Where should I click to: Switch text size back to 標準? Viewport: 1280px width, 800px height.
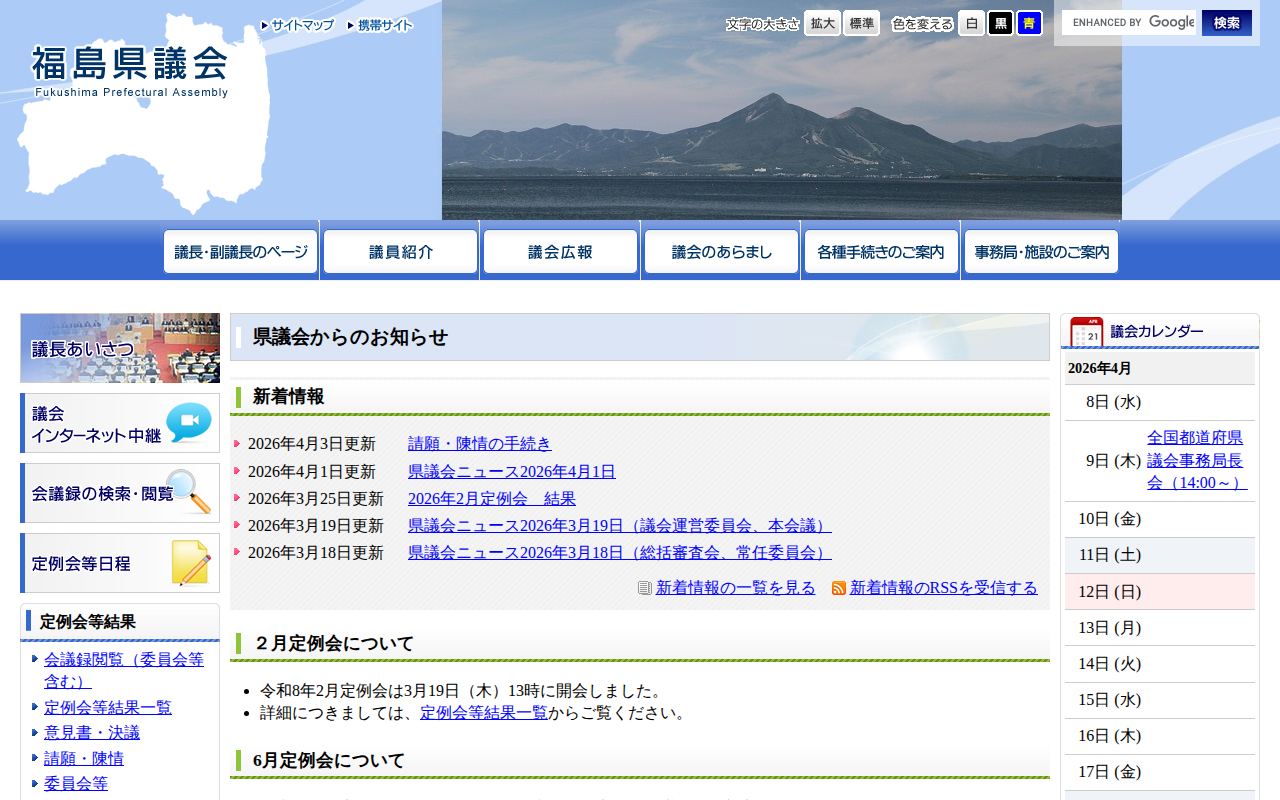[x=860, y=22]
